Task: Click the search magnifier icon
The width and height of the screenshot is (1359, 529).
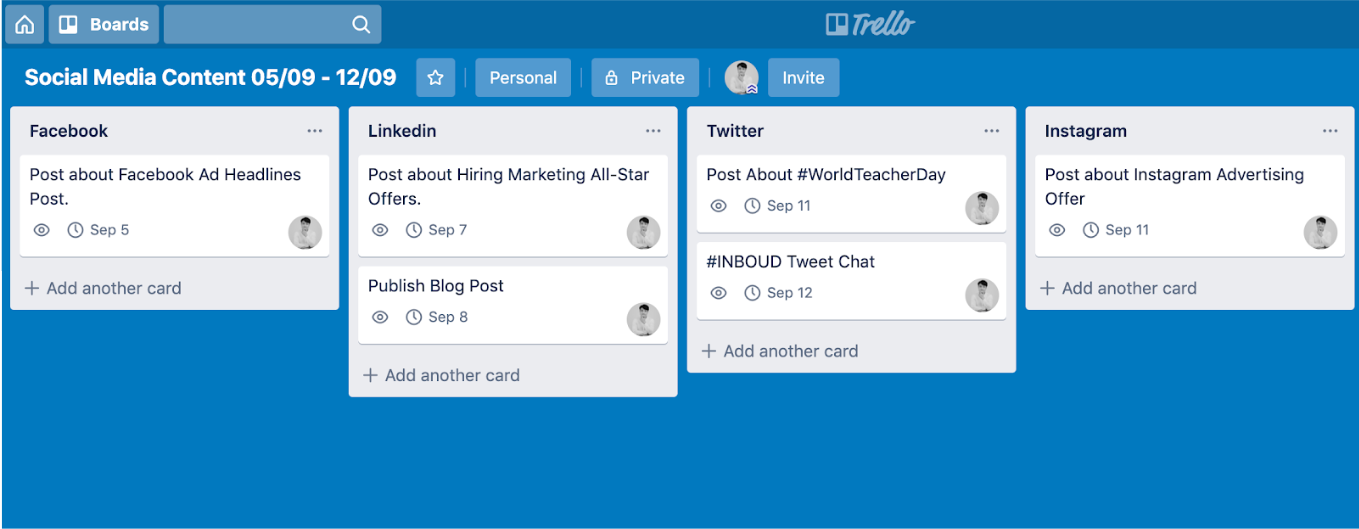Action: (x=361, y=25)
